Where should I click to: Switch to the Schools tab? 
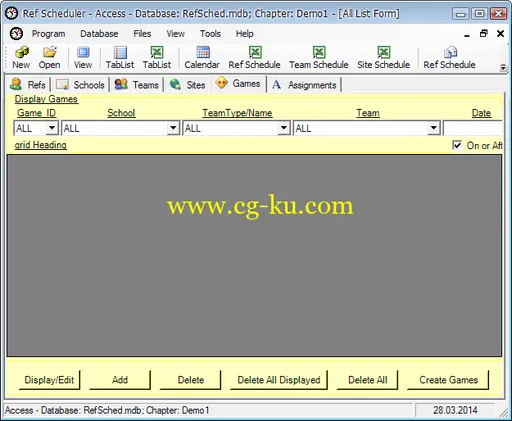tap(80, 85)
